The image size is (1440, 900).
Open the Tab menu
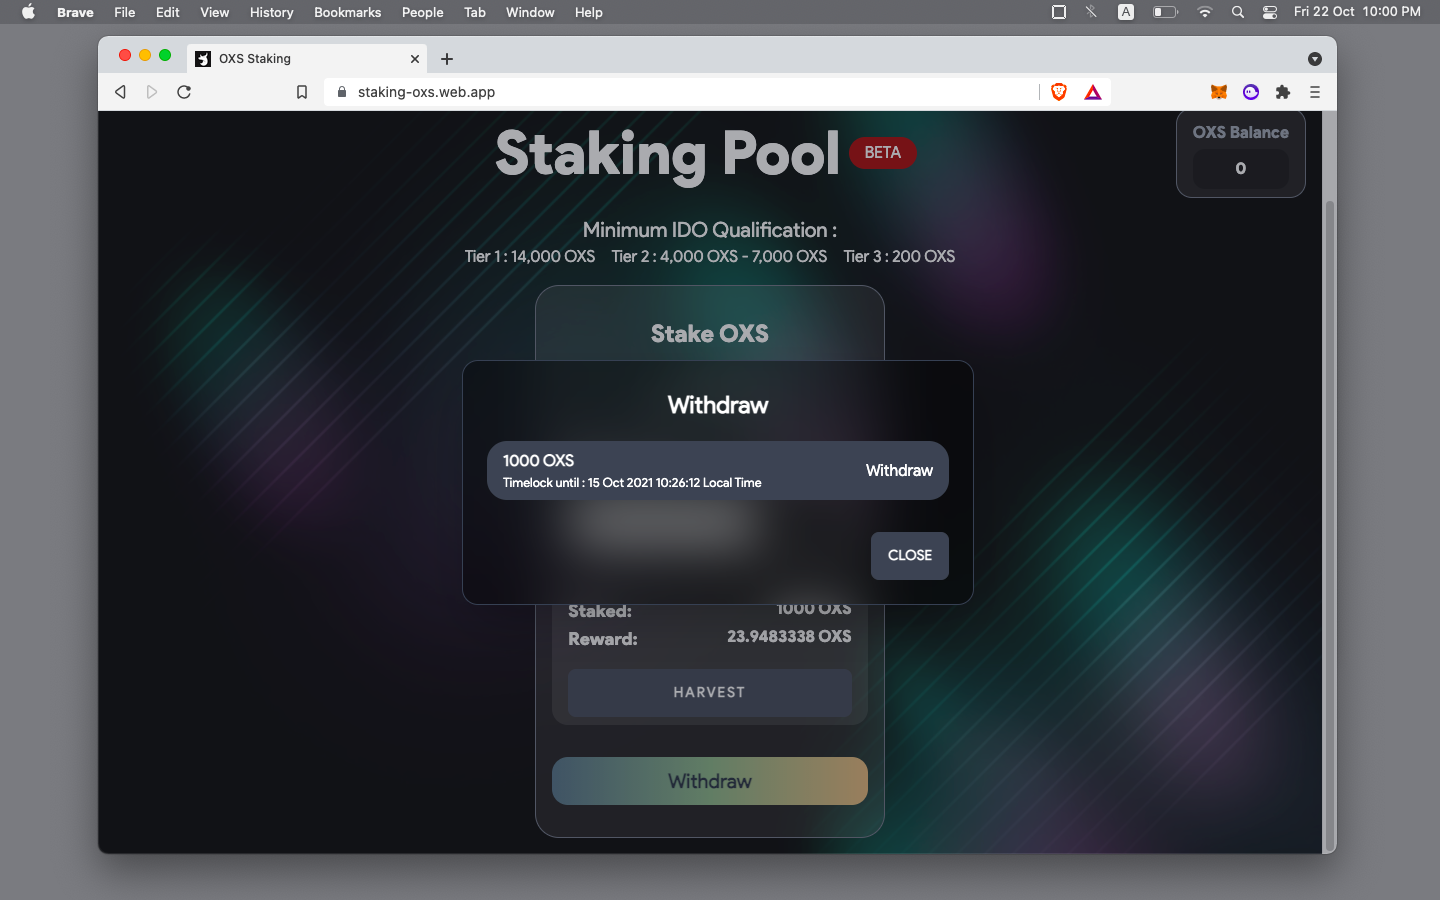(x=475, y=12)
